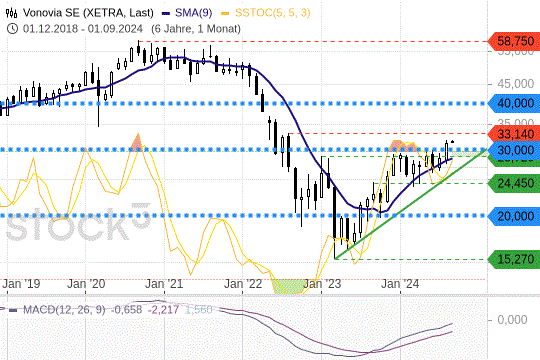Click the MACD(12, 26, 9) indicator label
The image size is (540, 360).
click(x=64, y=310)
